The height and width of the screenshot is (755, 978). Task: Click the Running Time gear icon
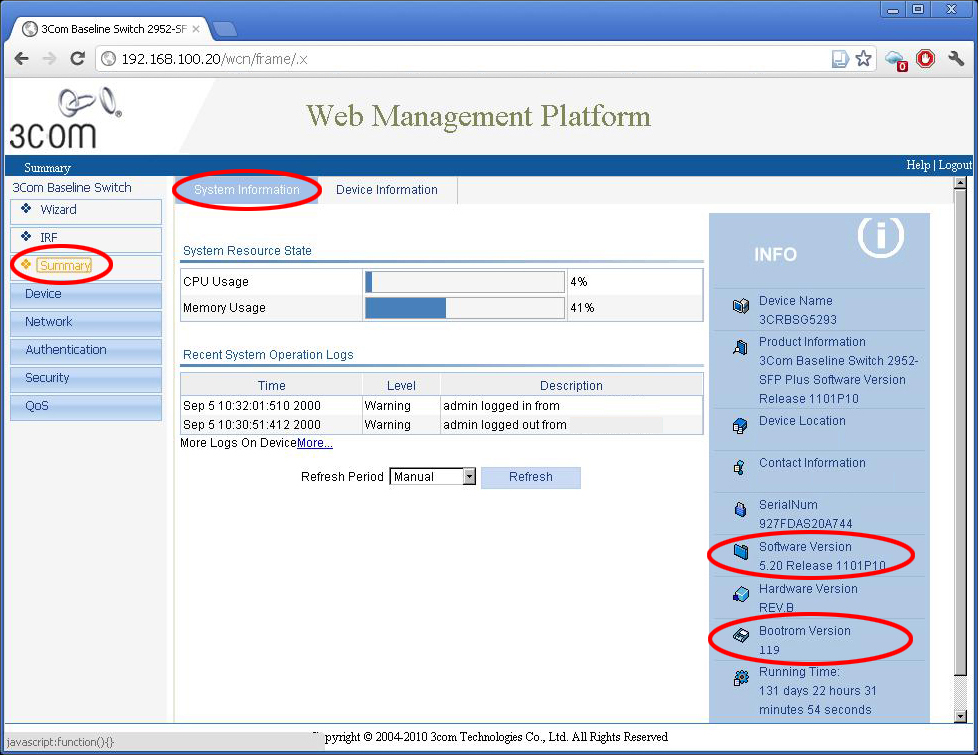[x=741, y=678]
